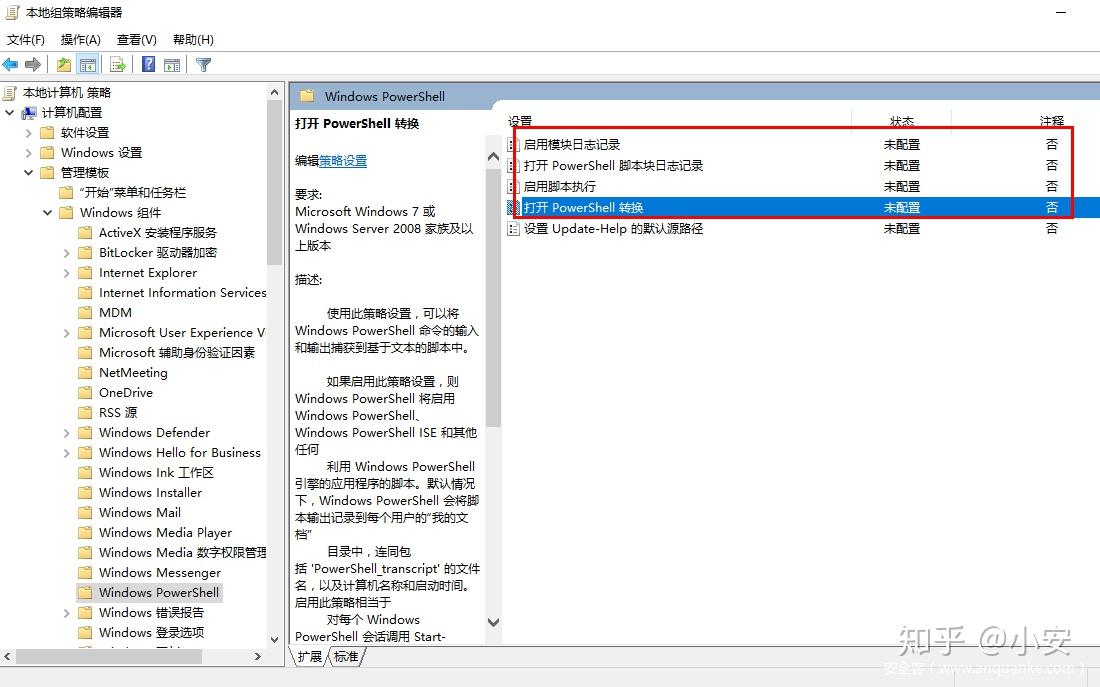Image resolution: width=1100 pixels, height=687 pixels.
Task: Select Microsoft 辅助身份验证因素 folder
Action: pyautogui.click(x=177, y=352)
